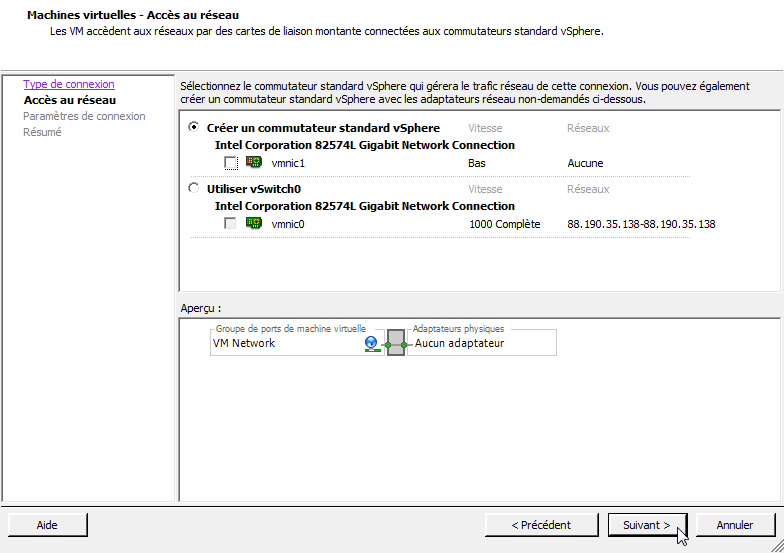The image size is (784, 553).
Task: Click vmnic1 adapter name
Action: (x=288, y=163)
